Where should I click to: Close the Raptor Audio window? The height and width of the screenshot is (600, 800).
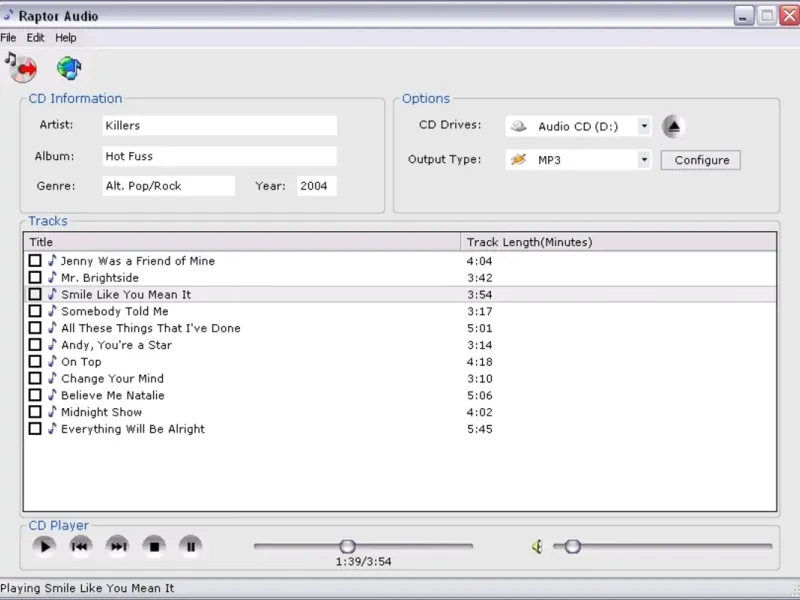[x=790, y=15]
